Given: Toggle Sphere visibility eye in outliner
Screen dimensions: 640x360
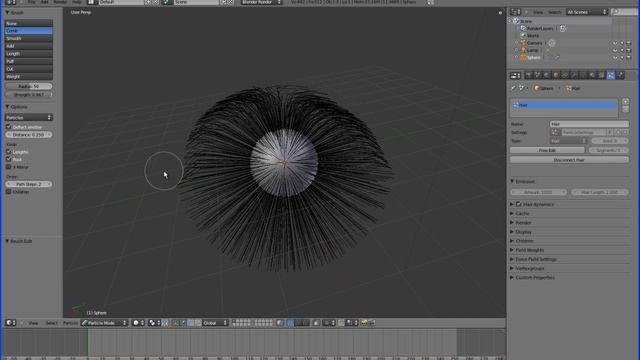Looking at the screenshot, I should click(615, 58).
